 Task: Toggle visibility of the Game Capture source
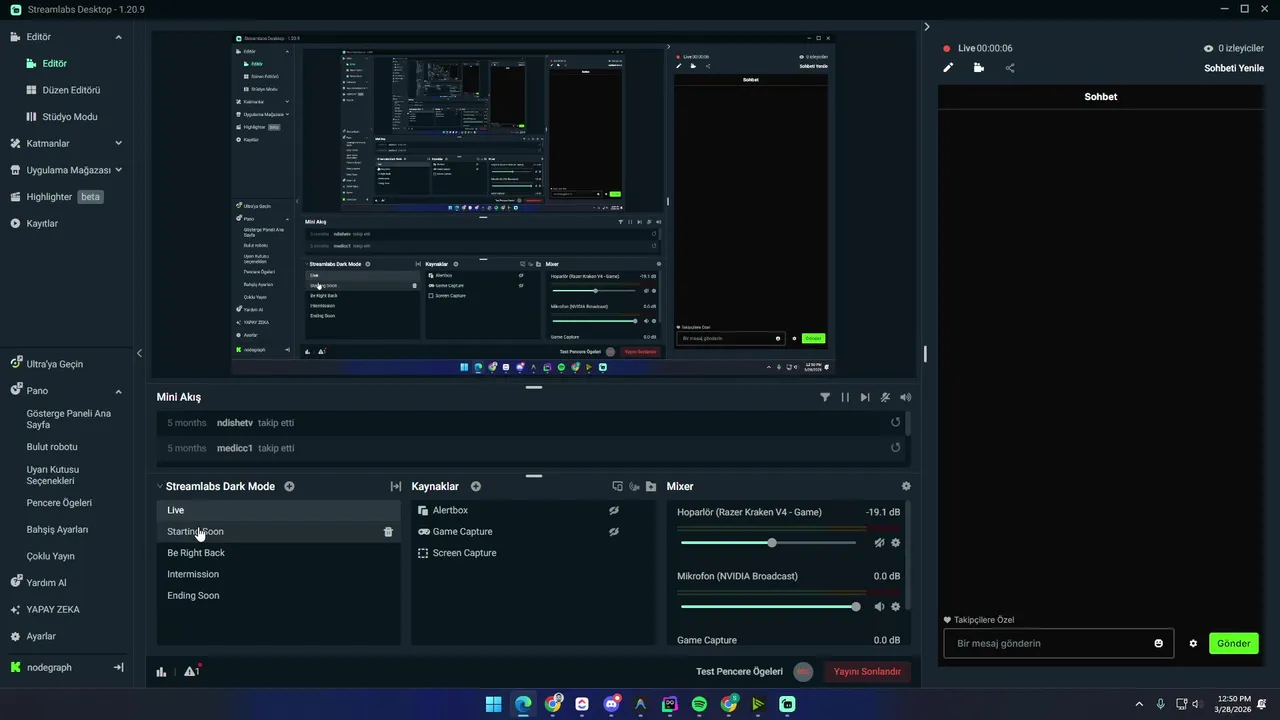(x=614, y=532)
